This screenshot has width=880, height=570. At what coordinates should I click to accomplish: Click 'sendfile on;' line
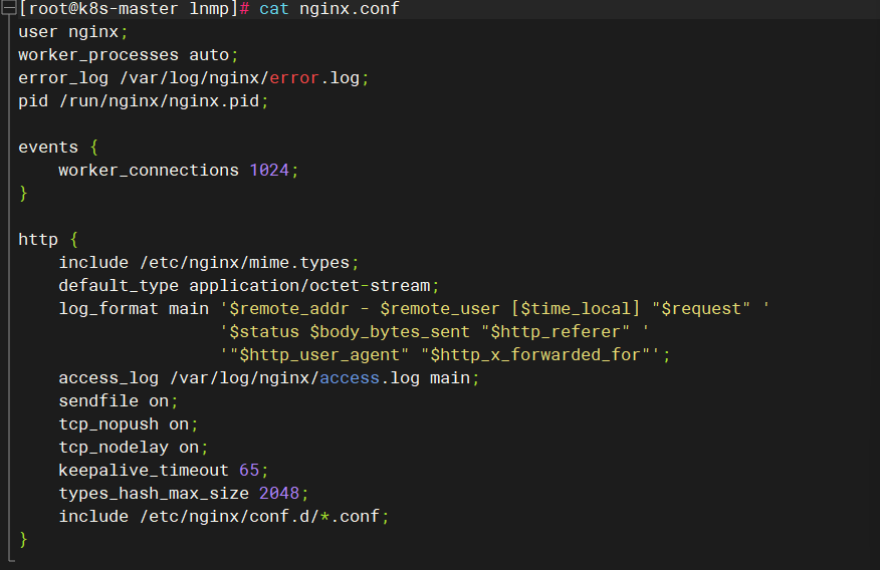tap(118, 401)
